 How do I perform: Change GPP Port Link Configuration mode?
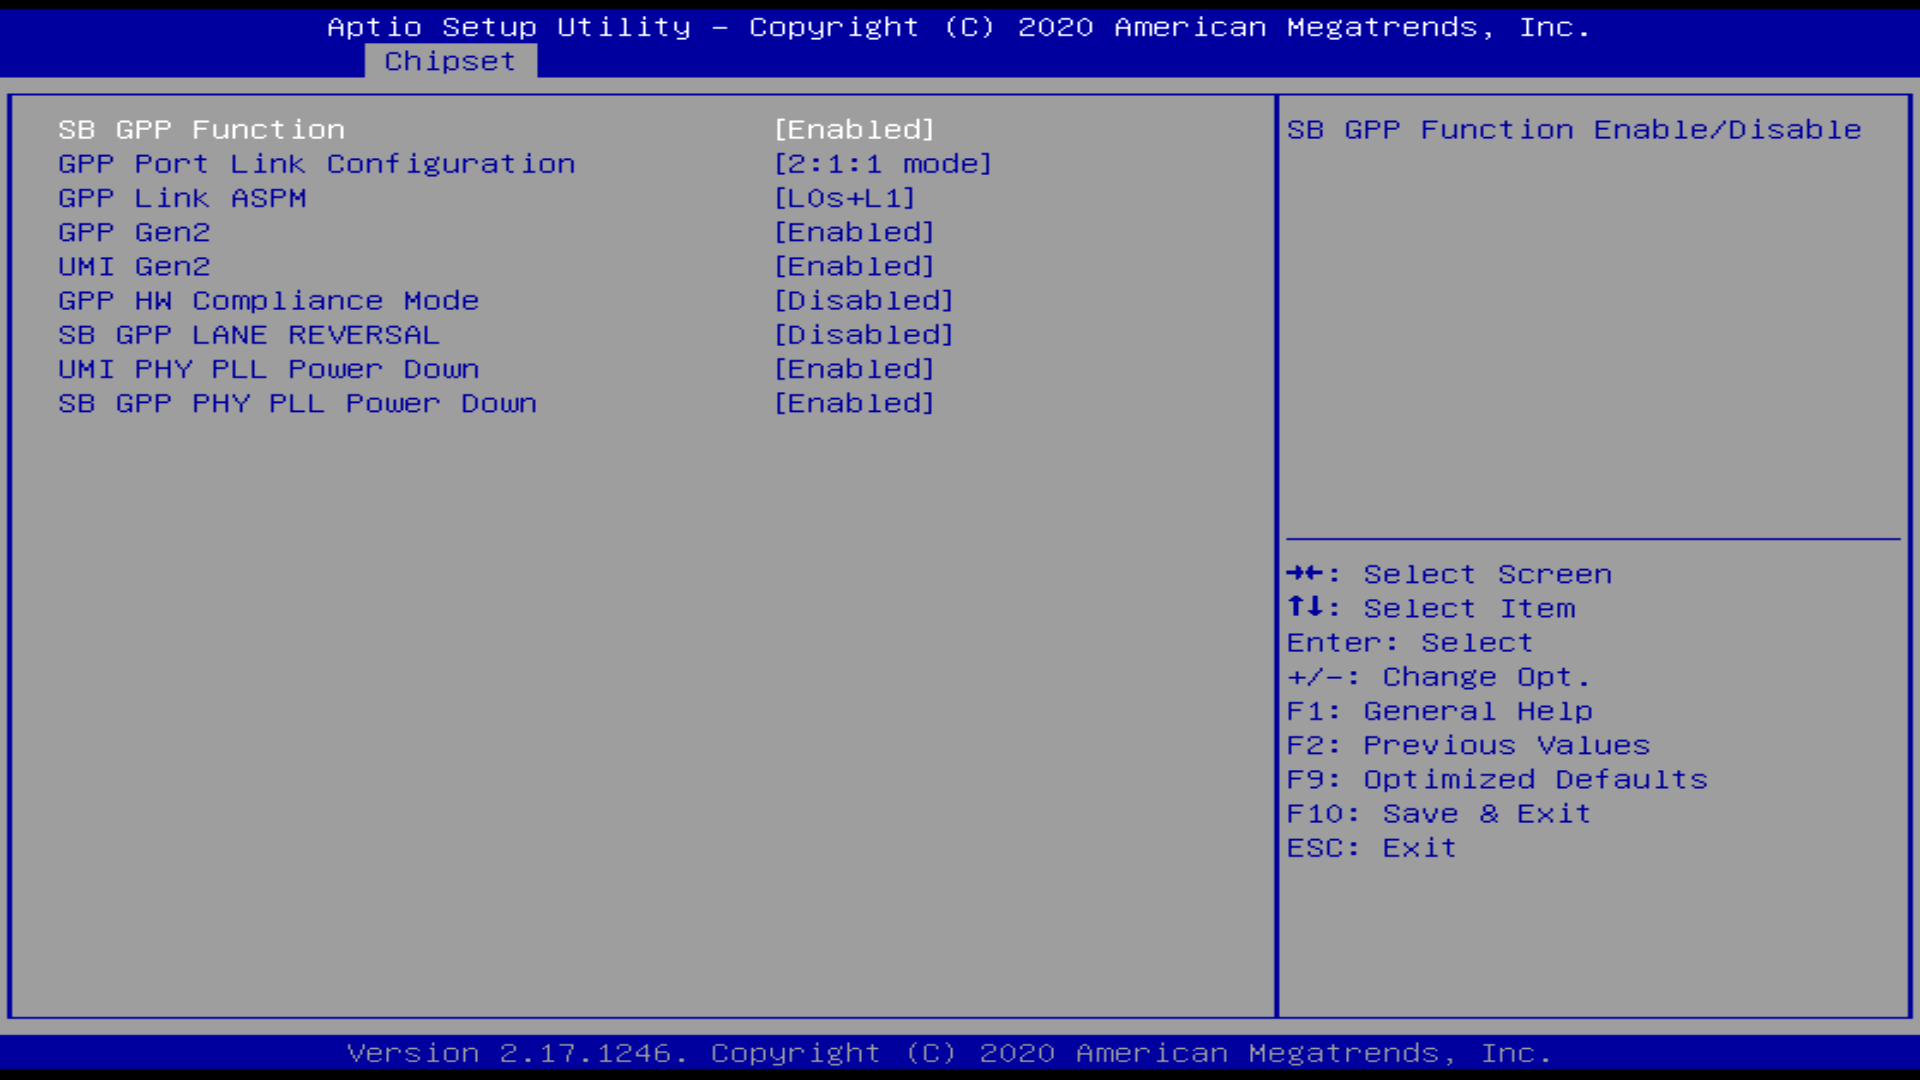tap(882, 162)
